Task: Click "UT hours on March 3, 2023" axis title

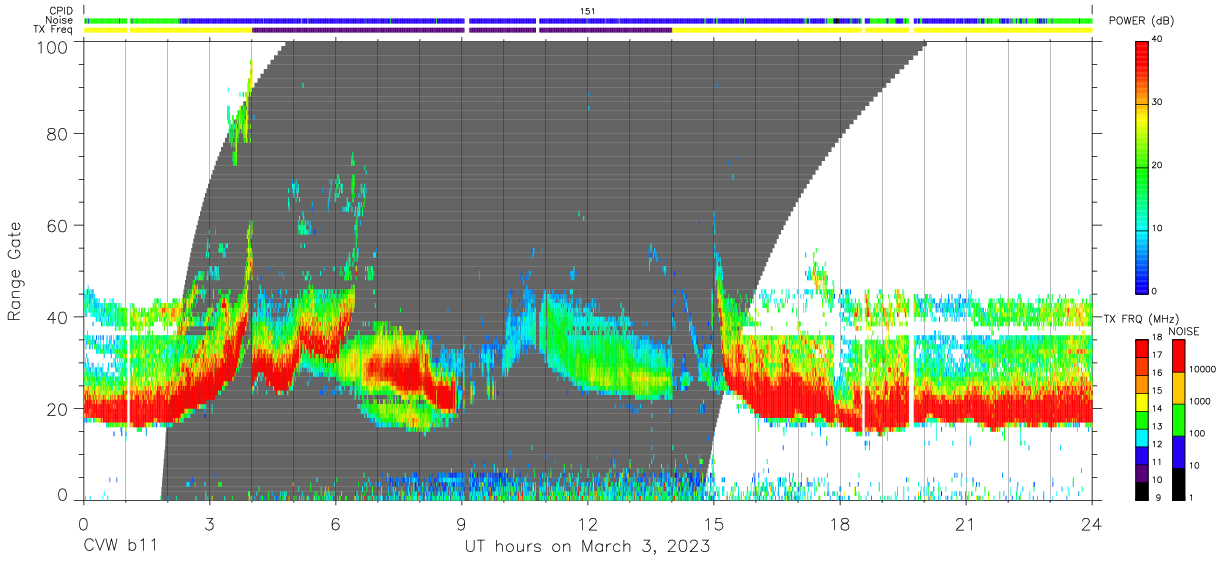Action: point(587,547)
